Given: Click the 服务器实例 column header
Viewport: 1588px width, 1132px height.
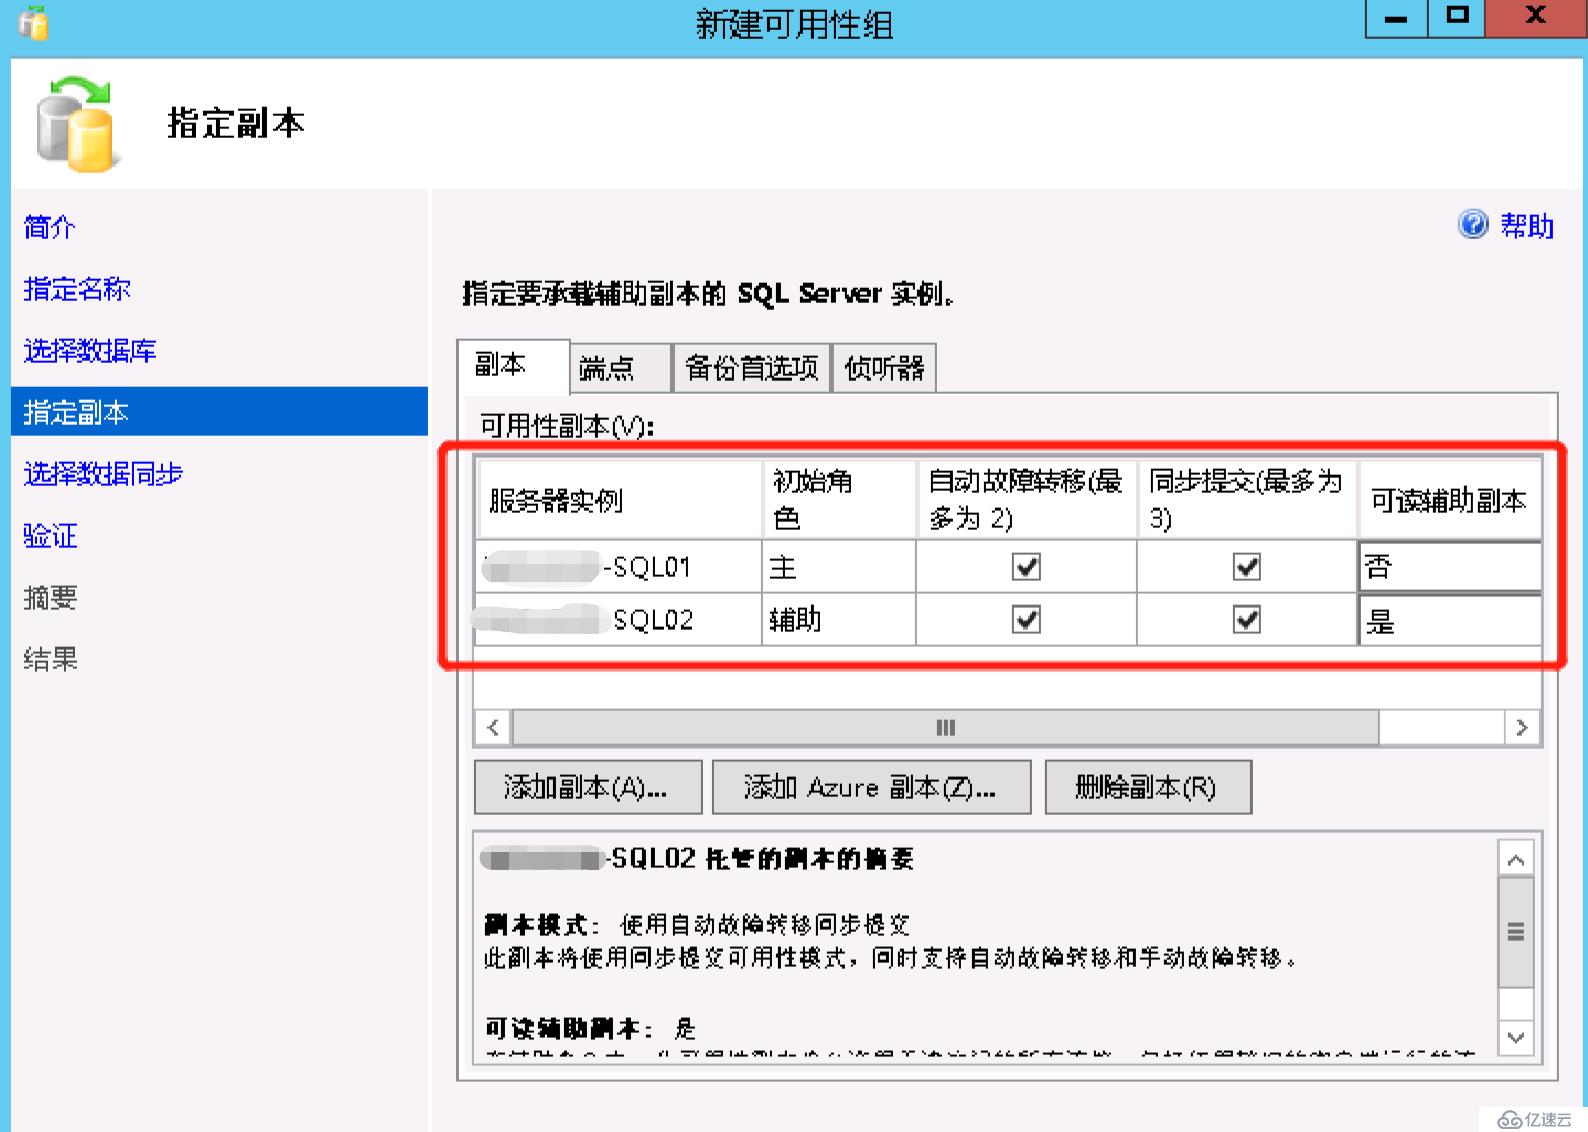Looking at the screenshot, I should click(x=619, y=499).
